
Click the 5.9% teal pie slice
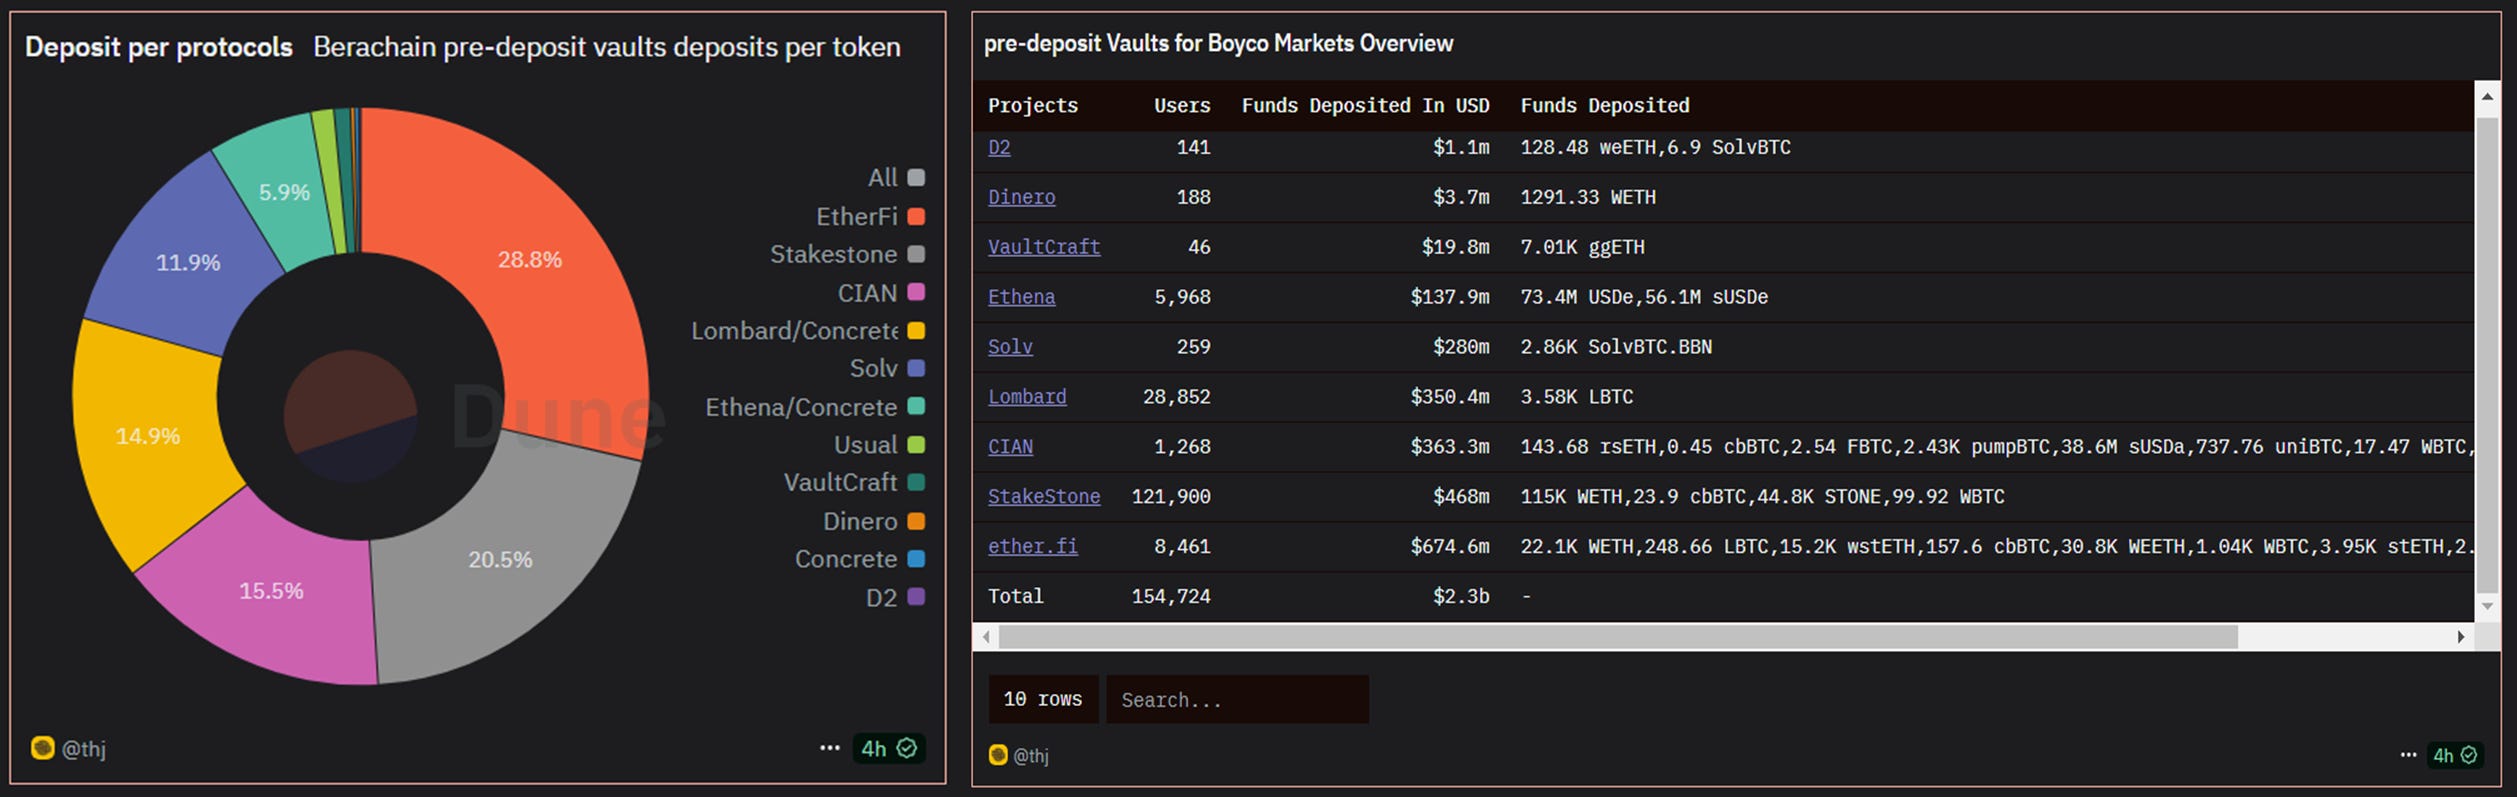point(283,193)
